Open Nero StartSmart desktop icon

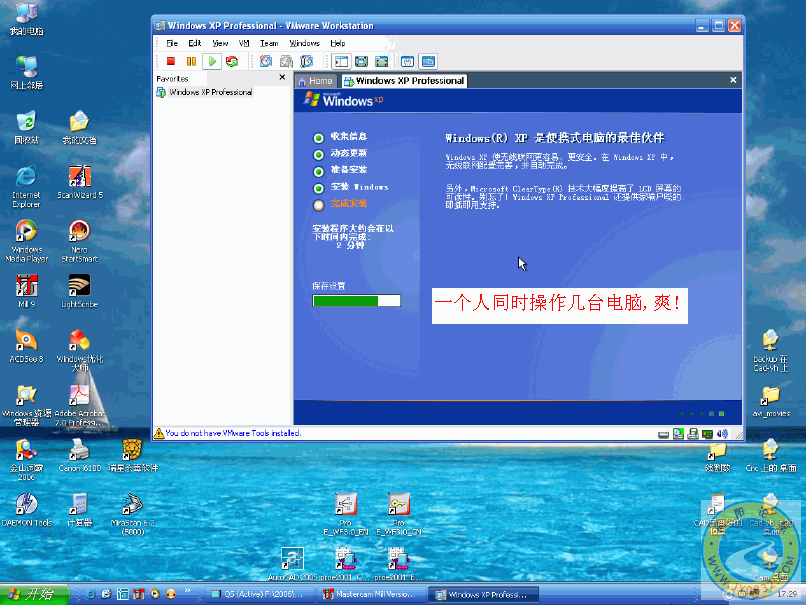[80, 241]
